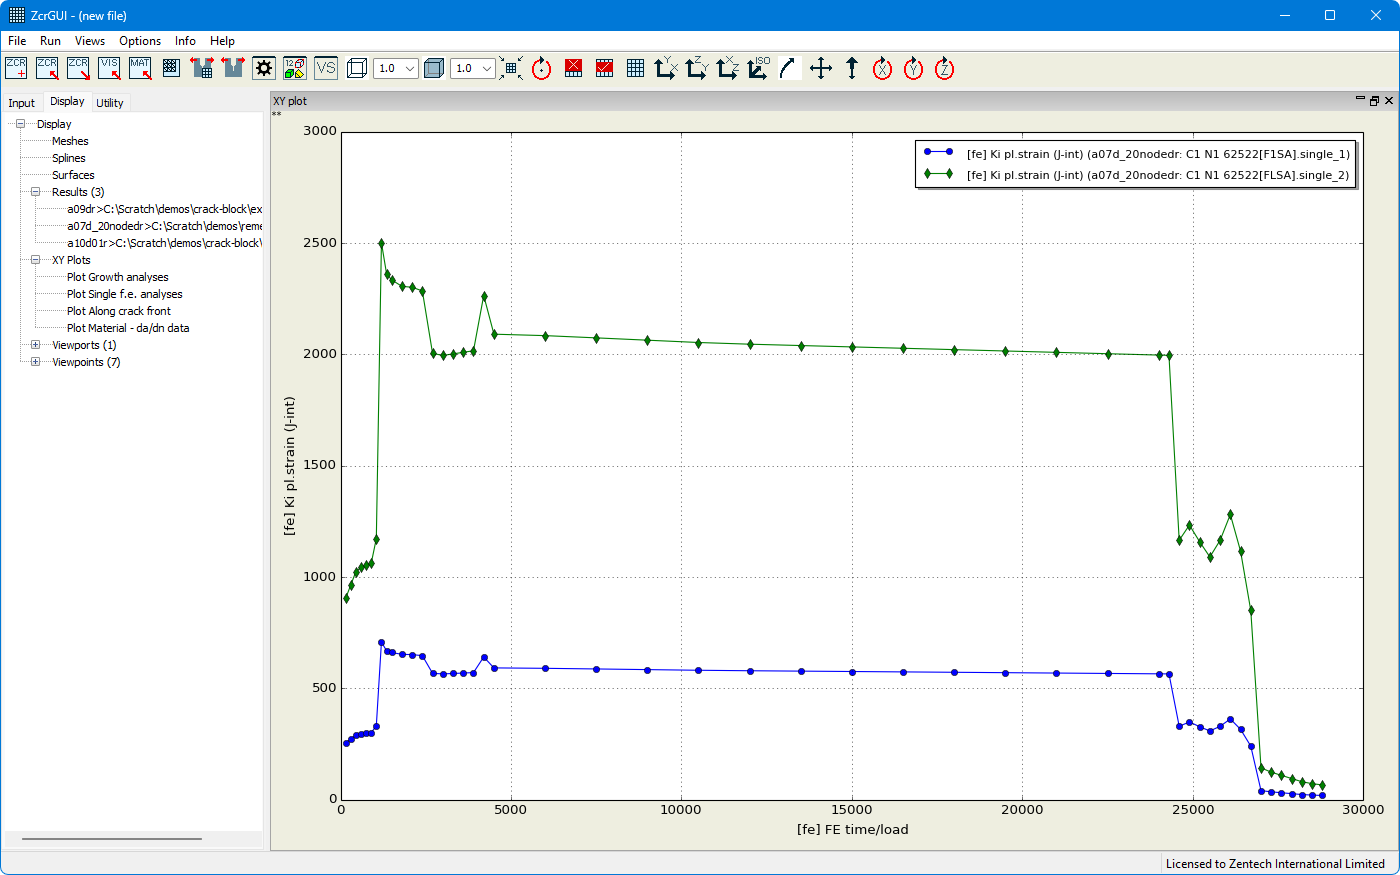Image resolution: width=1400 pixels, height=875 pixels.
Task: Activate the four-way pan arrows tool
Action: click(821, 68)
